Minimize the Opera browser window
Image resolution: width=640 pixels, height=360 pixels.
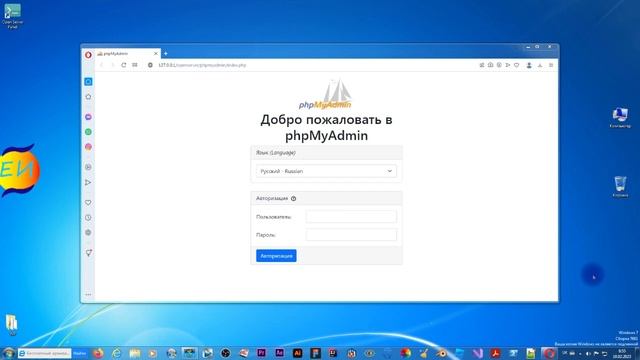pos(528,47)
